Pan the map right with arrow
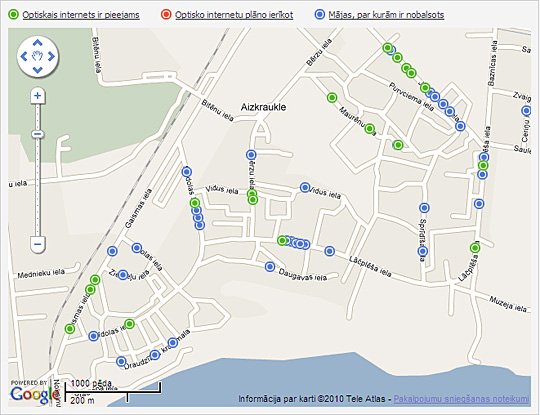Screen dimensions: 540x415 point(51,56)
